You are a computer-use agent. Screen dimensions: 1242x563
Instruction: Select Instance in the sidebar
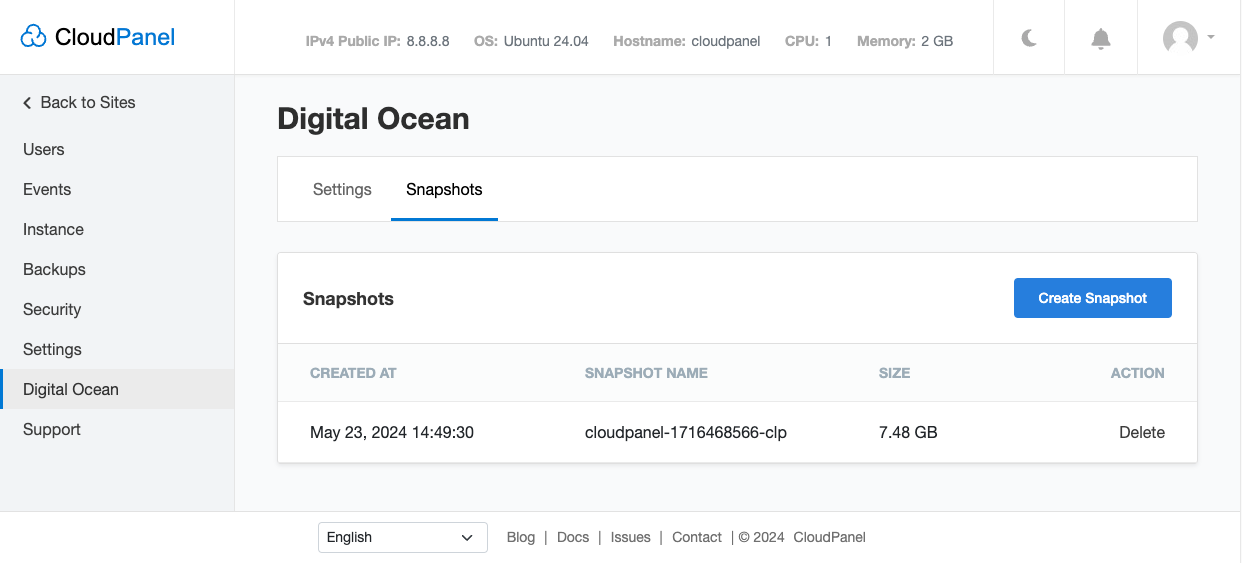53,229
